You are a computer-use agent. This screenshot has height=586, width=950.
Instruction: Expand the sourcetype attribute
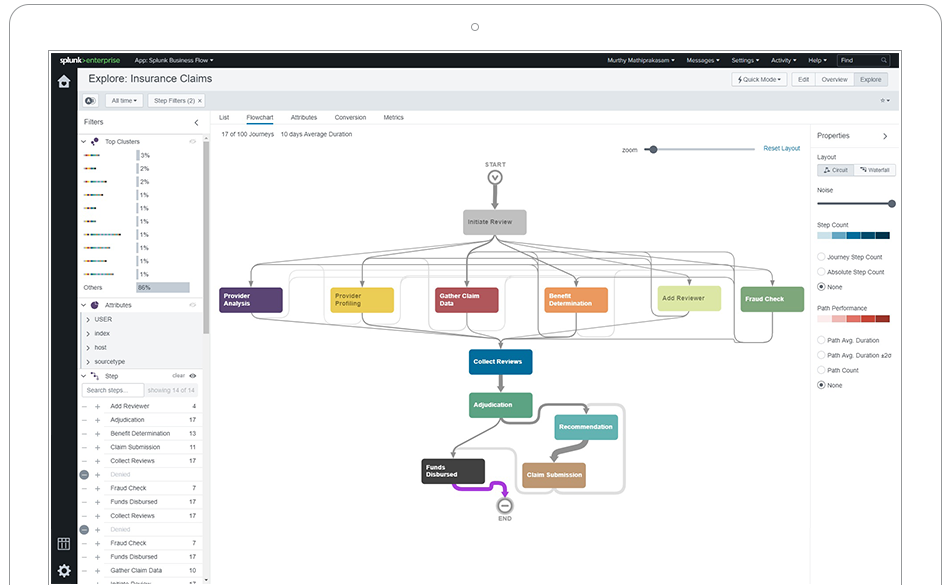pos(88,362)
